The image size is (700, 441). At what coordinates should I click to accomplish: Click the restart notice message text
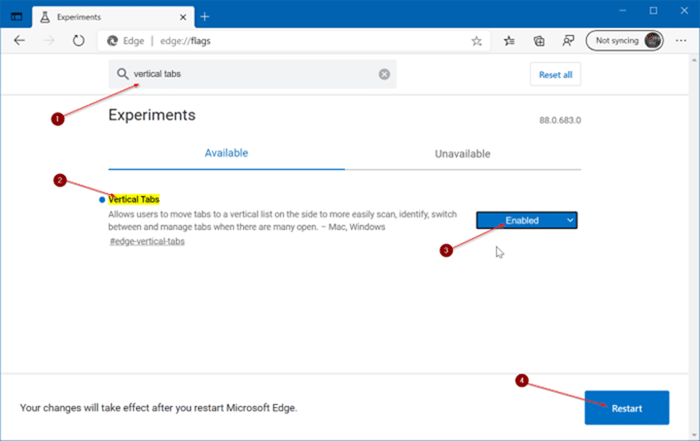point(158,408)
